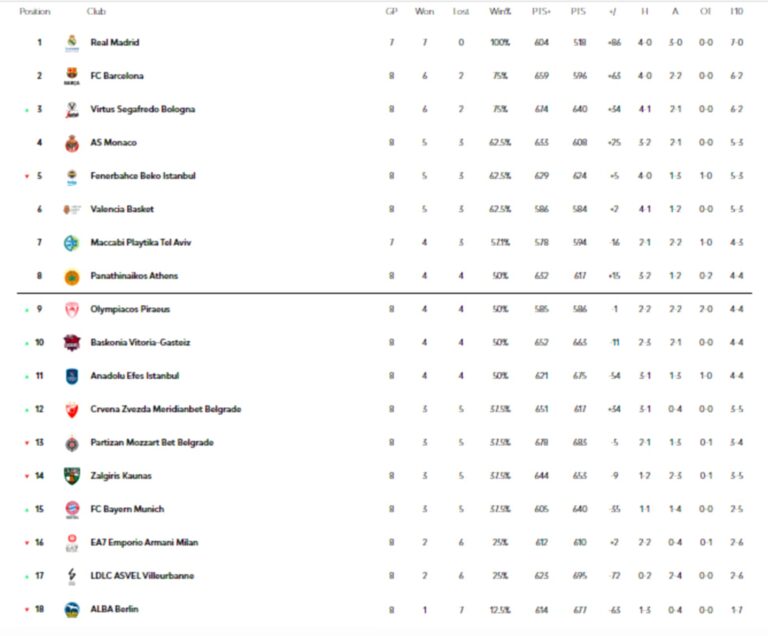Click the FC Bayern Munich logo
The width and height of the screenshot is (768, 636).
pyautogui.click(x=71, y=509)
